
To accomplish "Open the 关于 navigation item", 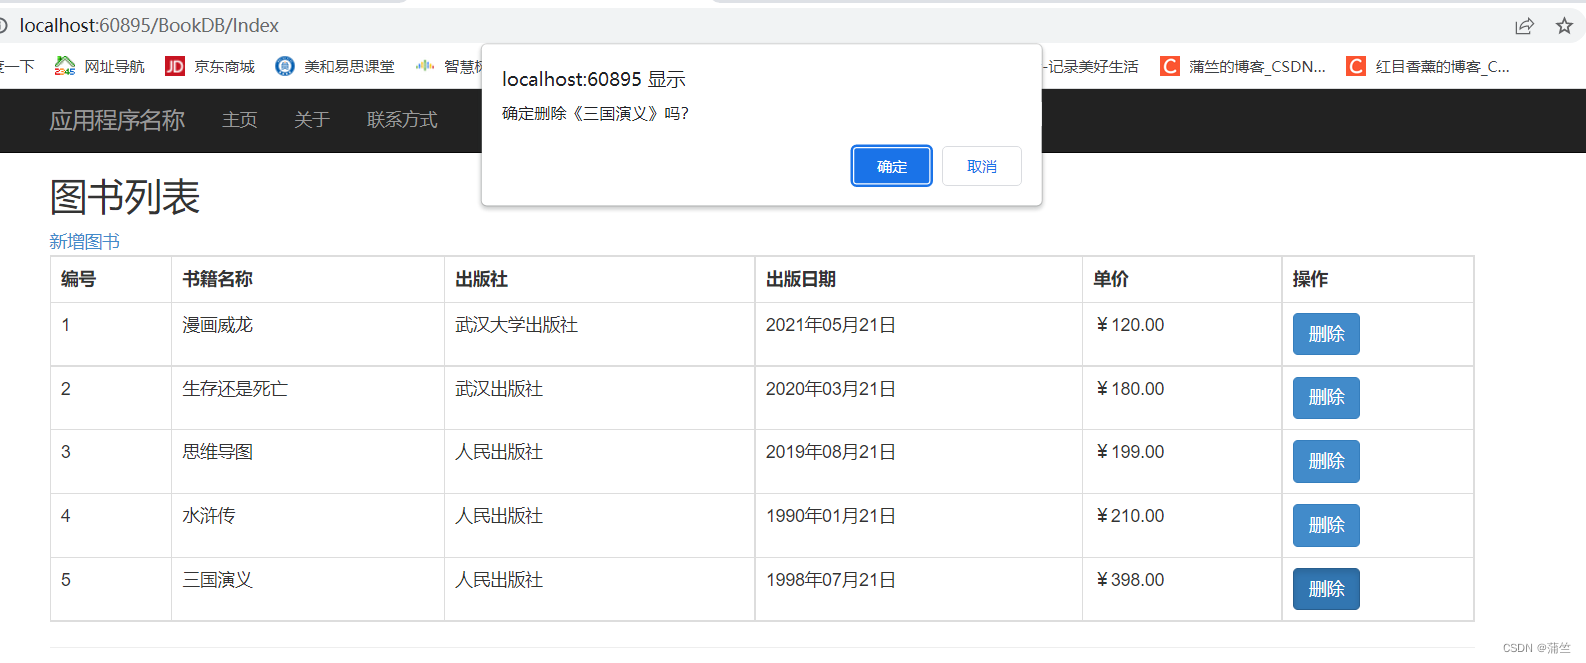I will tap(312, 120).
